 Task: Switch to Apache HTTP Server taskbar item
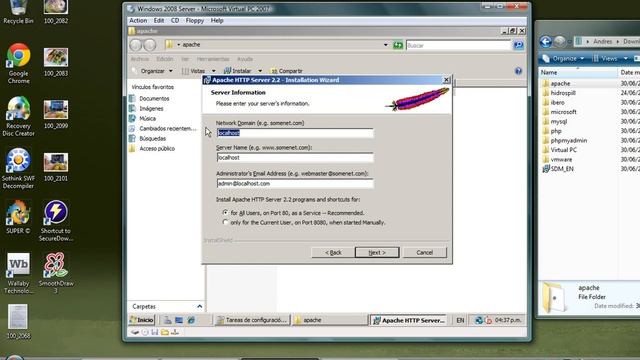[409, 320]
